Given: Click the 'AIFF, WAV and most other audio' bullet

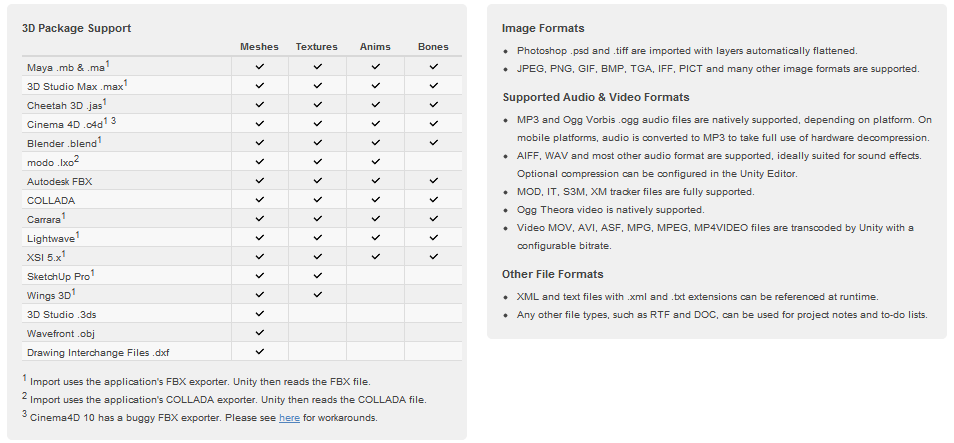Looking at the screenshot, I should point(720,165).
